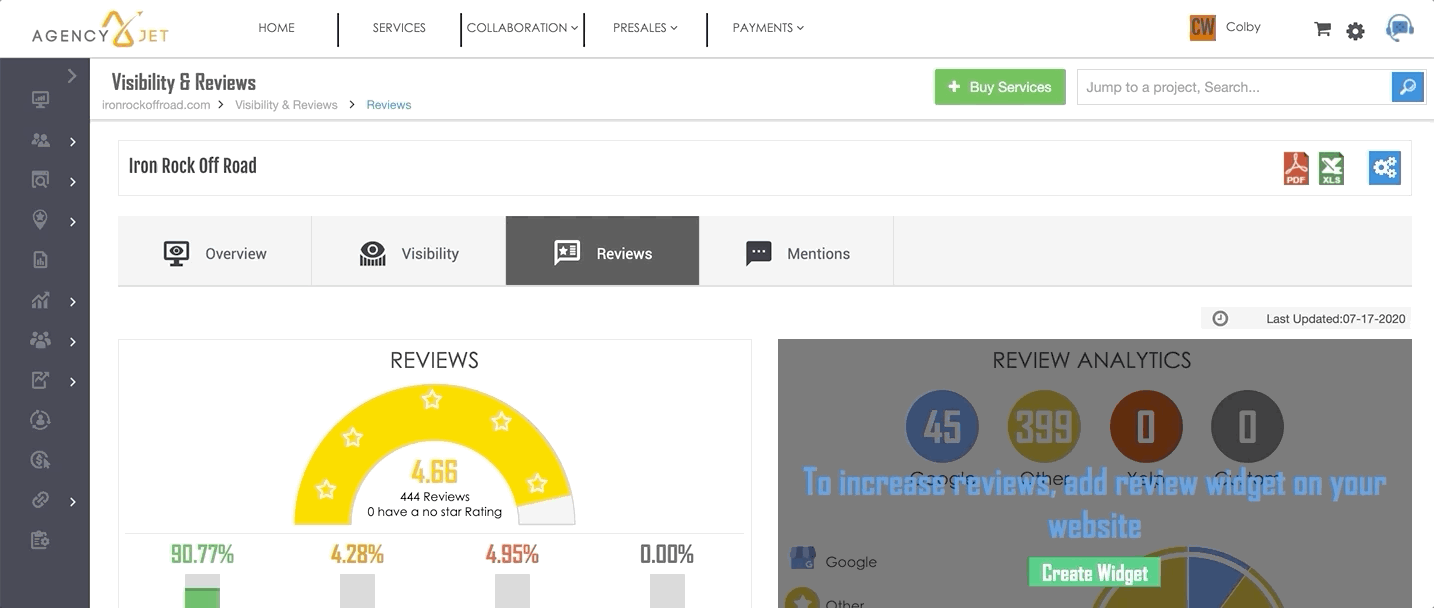This screenshot has width=1434, height=608.
Task: Open the clipboard settings icon in sidebar
Action: [40, 540]
